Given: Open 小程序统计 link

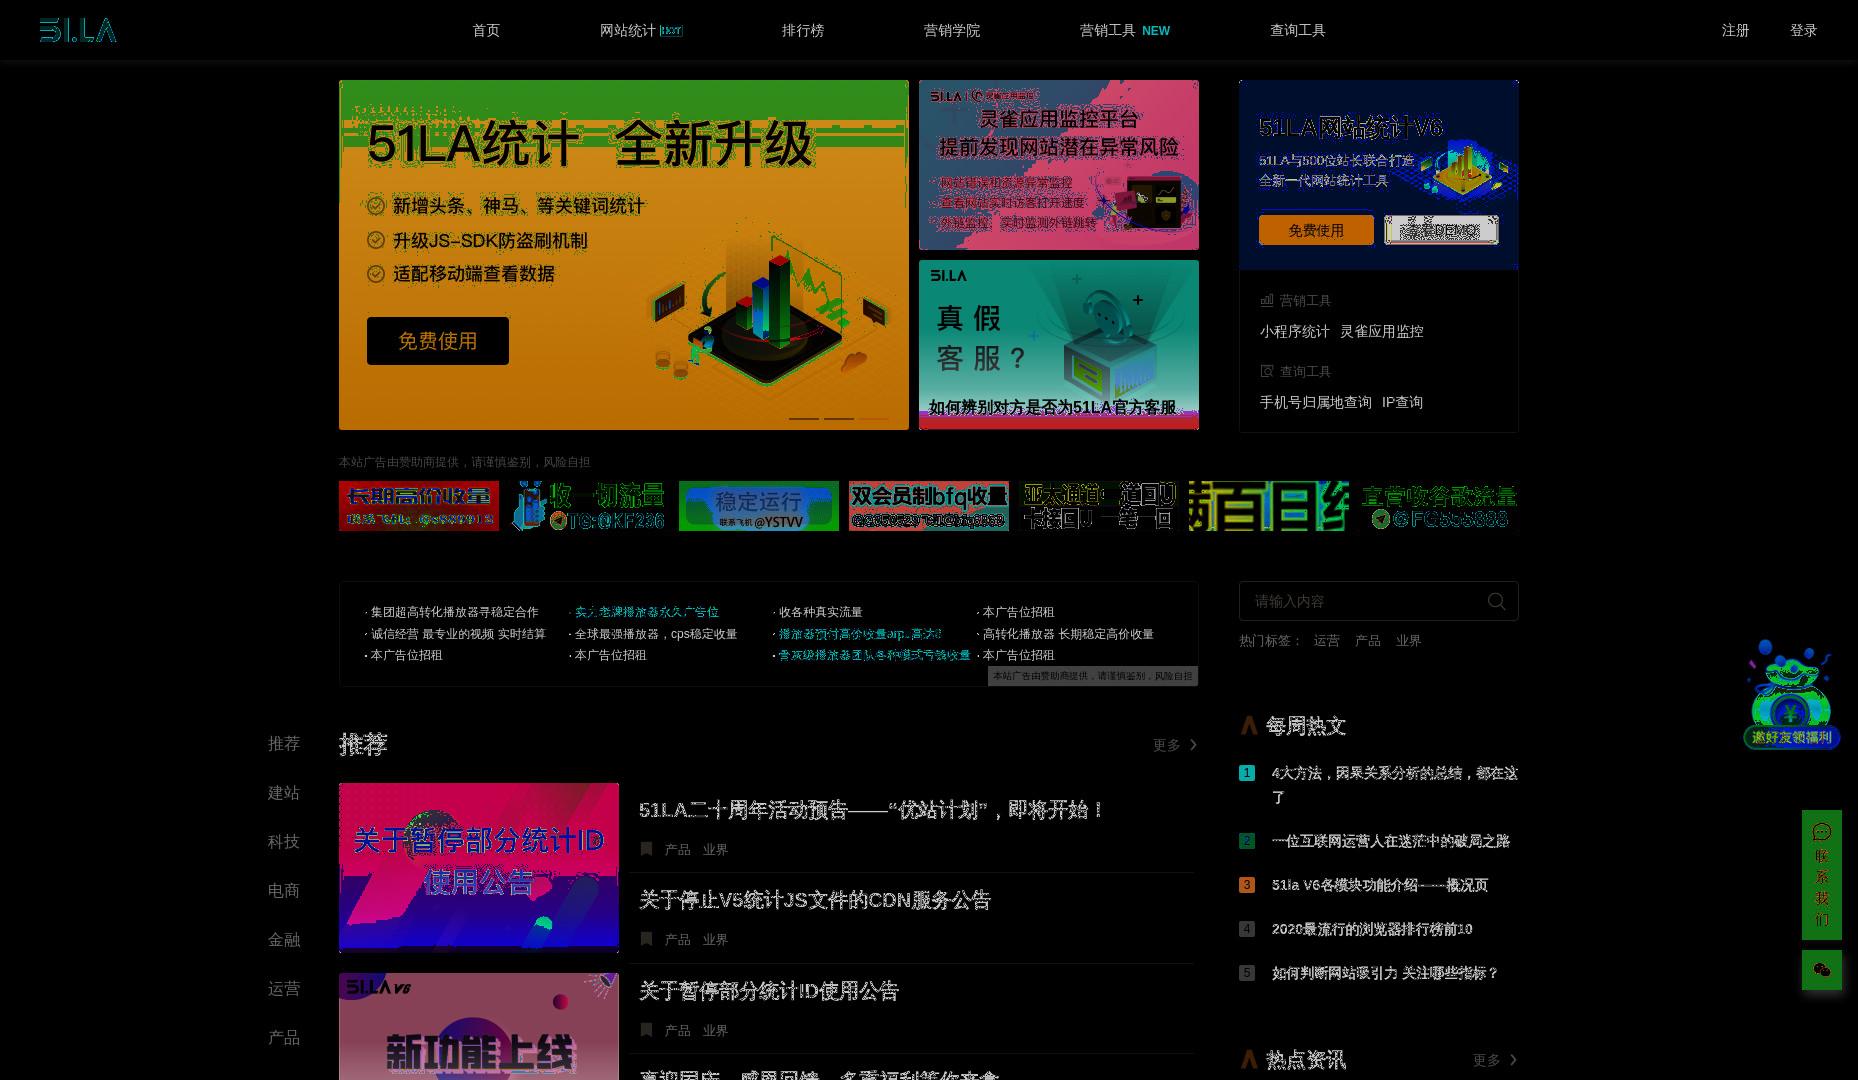Looking at the screenshot, I should (x=1295, y=331).
